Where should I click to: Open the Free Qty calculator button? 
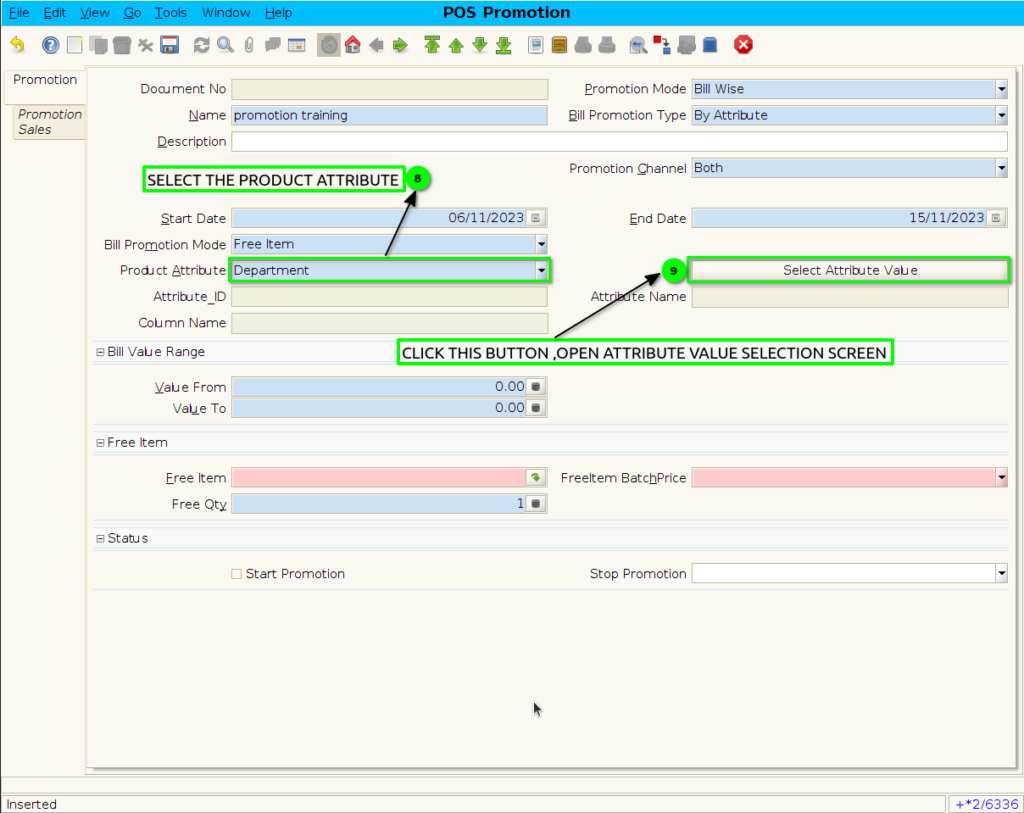click(x=536, y=504)
